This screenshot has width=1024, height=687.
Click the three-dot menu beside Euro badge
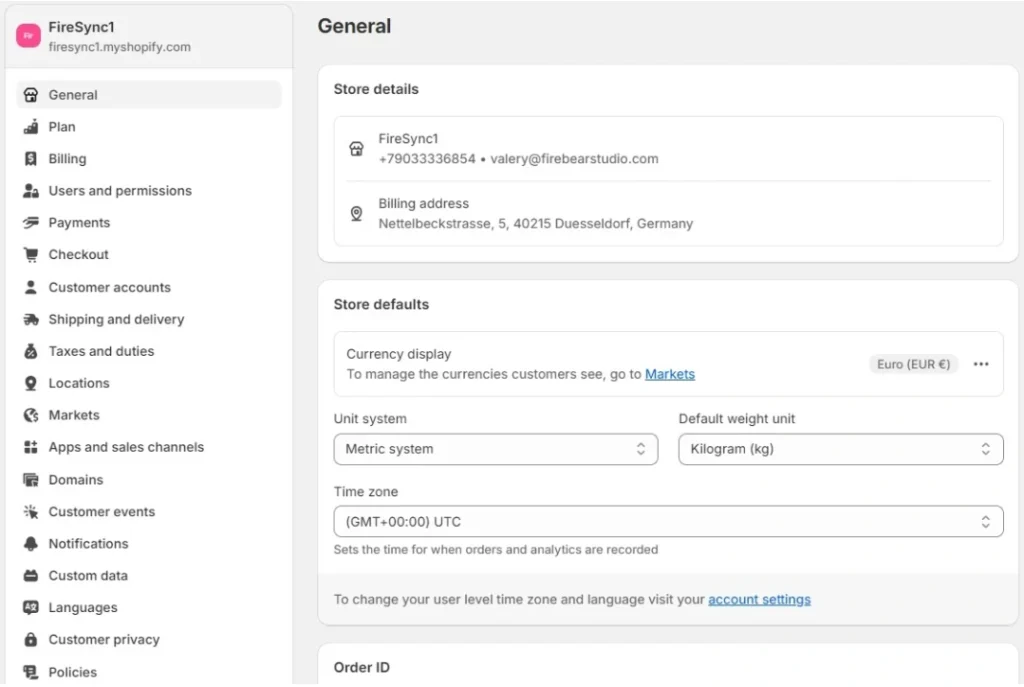[x=981, y=364]
